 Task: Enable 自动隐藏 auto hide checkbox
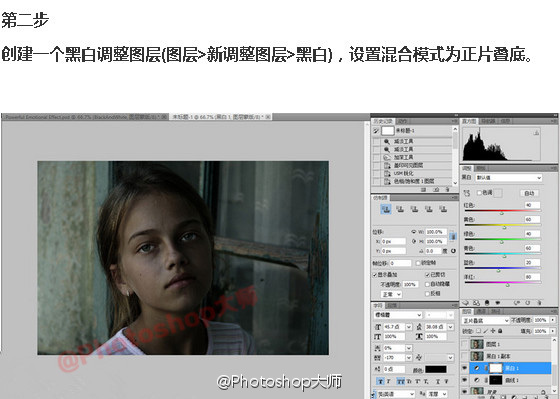click(x=428, y=284)
